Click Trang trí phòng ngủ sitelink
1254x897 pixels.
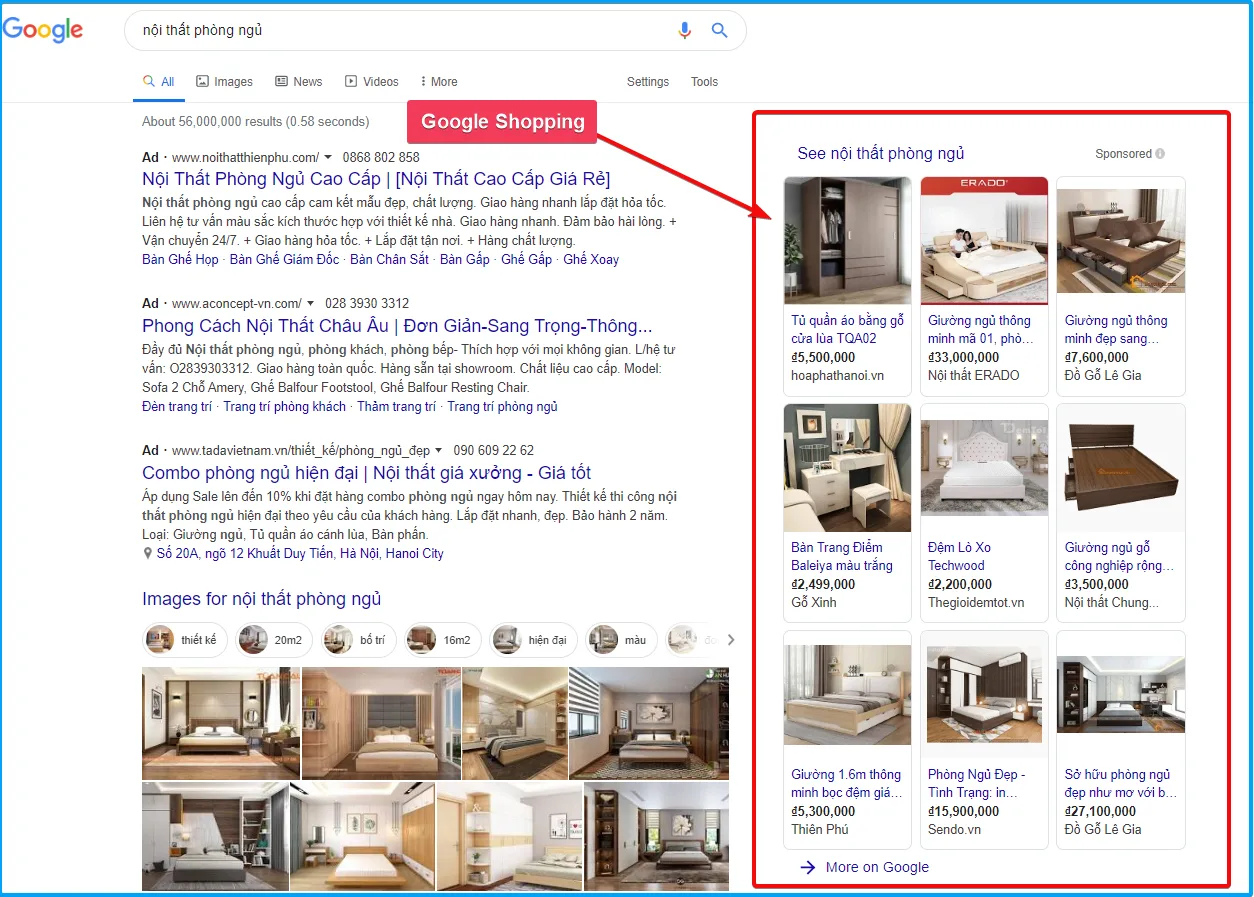502,407
